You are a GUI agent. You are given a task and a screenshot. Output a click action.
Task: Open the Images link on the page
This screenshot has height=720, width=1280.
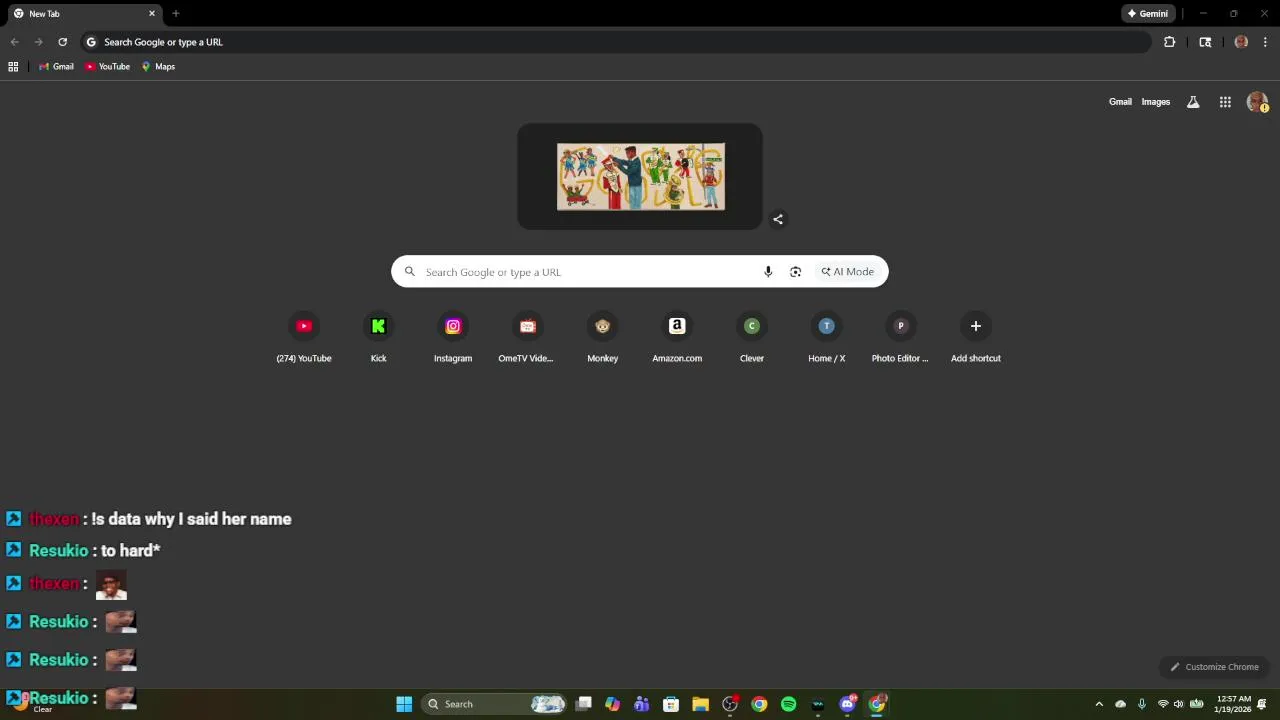coord(1155,102)
